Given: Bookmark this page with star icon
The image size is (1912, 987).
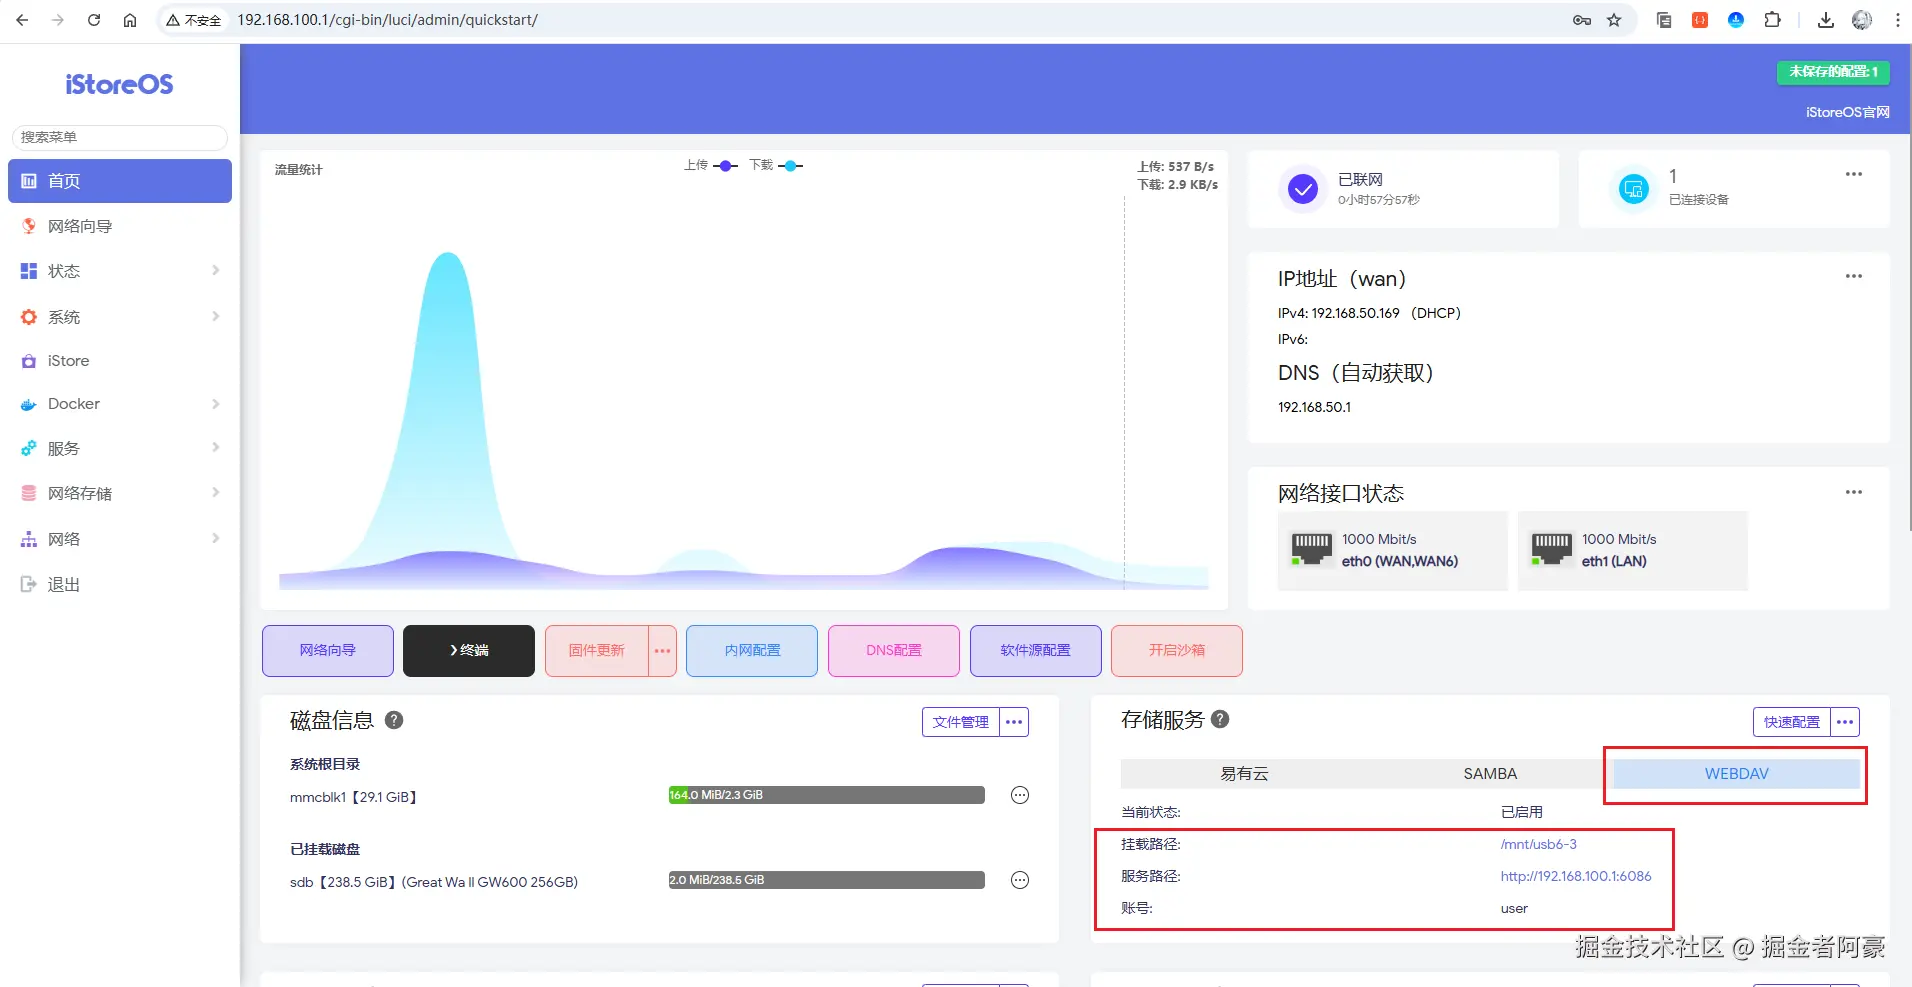Looking at the screenshot, I should click(x=1614, y=20).
